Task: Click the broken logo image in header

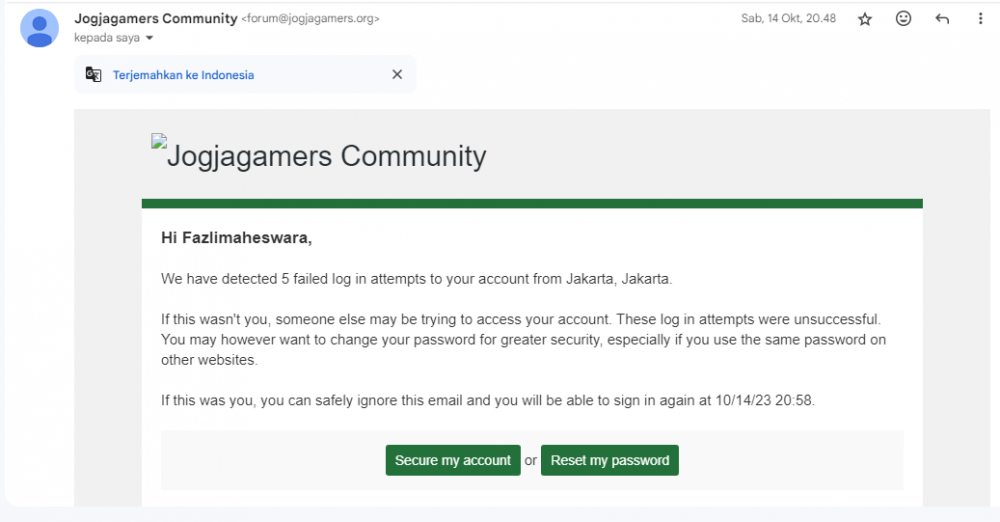Action: [x=159, y=140]
